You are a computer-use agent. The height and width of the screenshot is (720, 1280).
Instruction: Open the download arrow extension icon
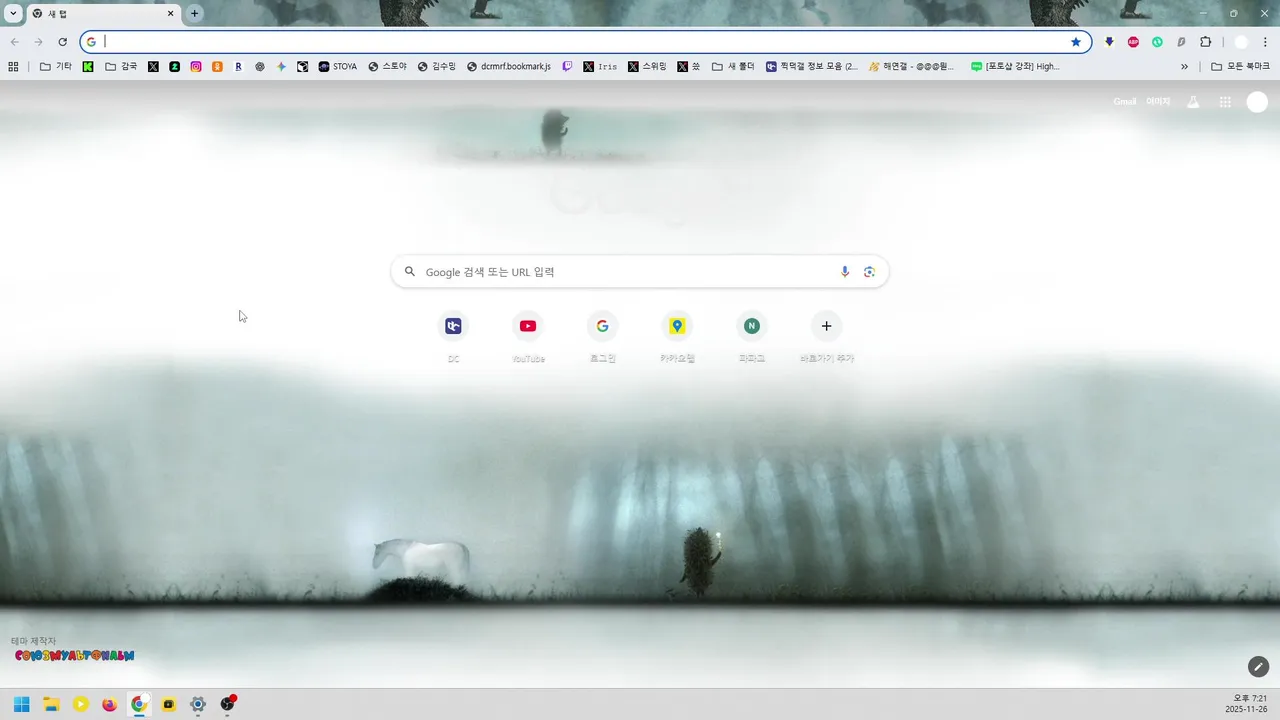1109,42
